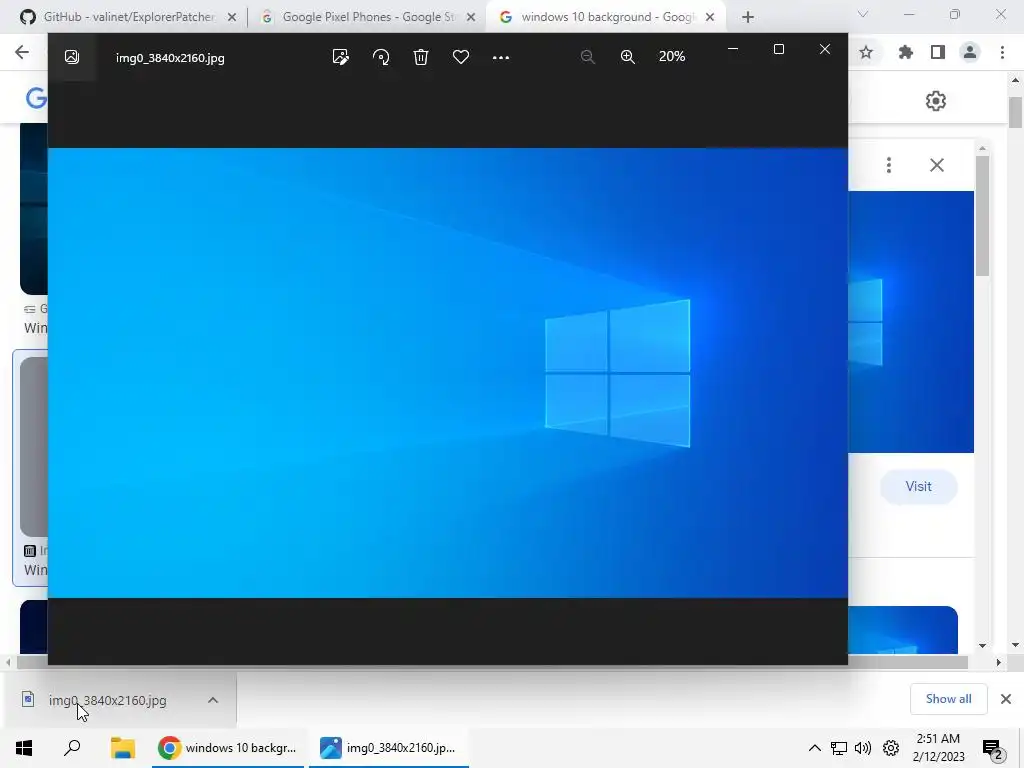This screenshot has width=1024, height=768.
Task: Open the volume speaker icon
Action: pos(863,748)
